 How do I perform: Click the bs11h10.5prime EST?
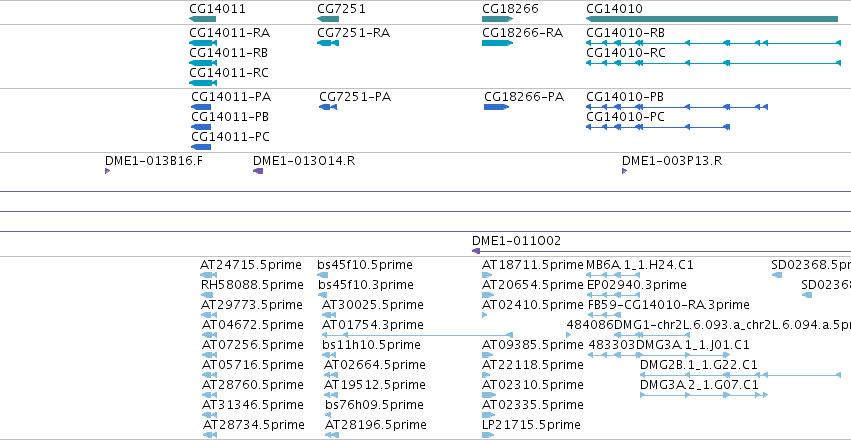coord(327,355)
